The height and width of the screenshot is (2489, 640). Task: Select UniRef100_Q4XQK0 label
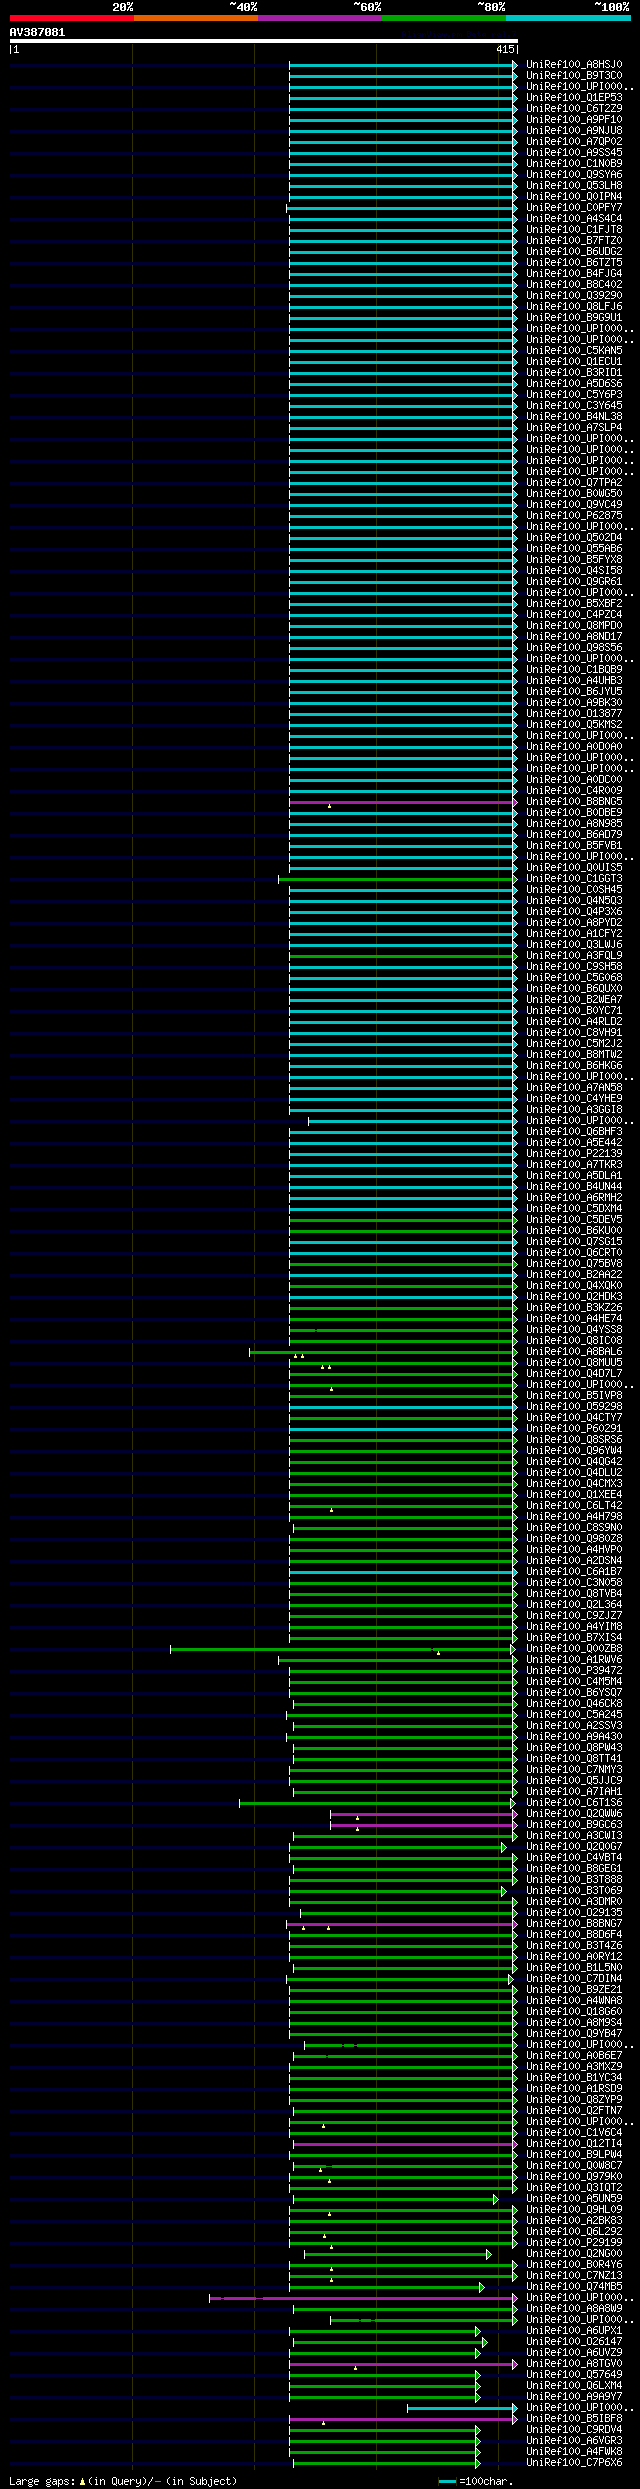coord(574,1286)
